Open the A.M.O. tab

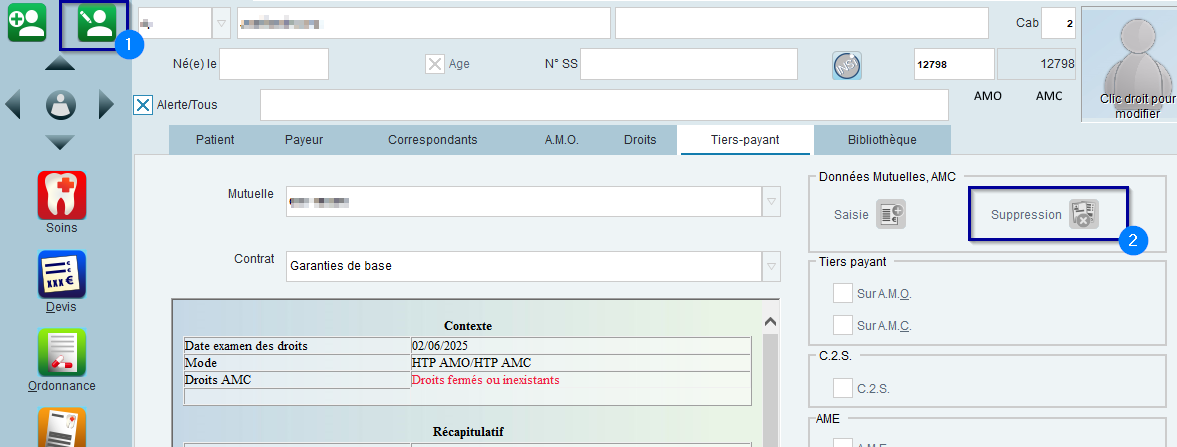pyautogui.click(x=561, y=140)
